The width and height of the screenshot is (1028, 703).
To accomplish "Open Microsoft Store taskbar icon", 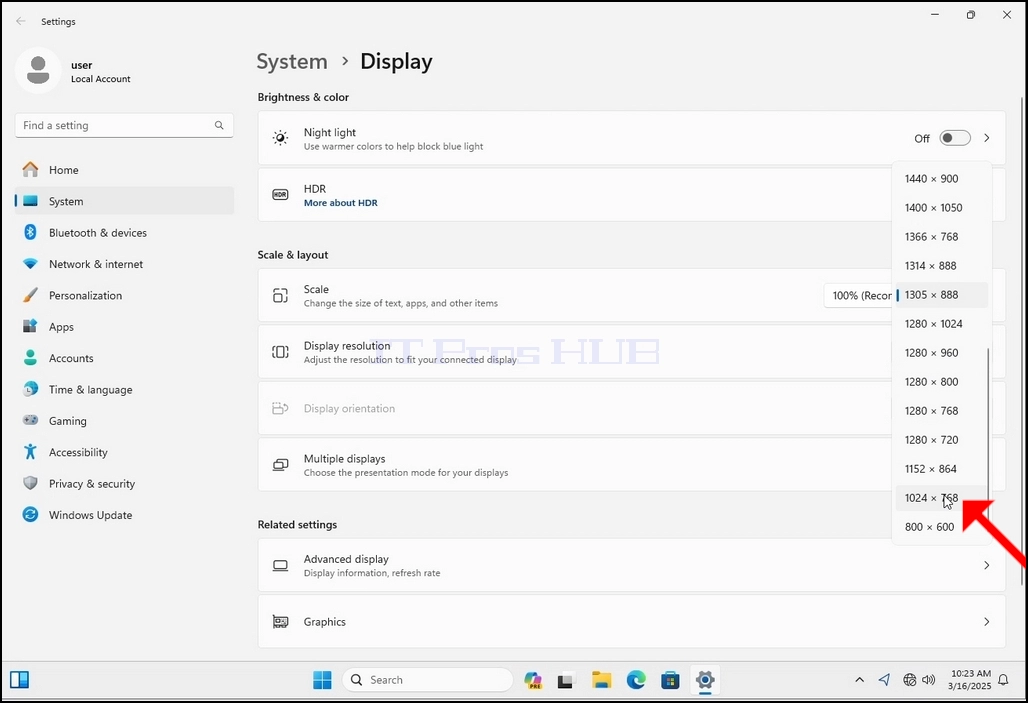I will pyautogui.click(x=670, y=680).
